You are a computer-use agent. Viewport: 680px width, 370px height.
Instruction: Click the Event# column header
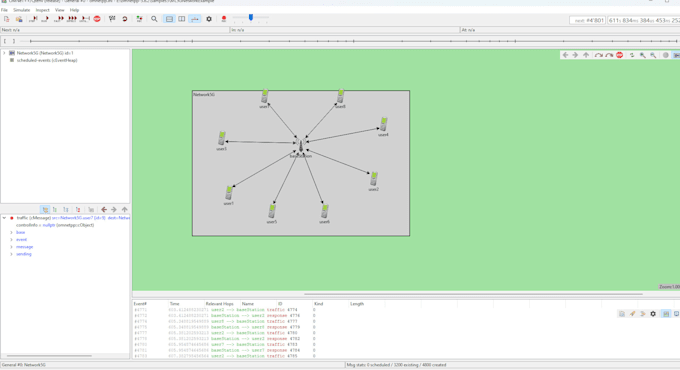coord(140,304)
